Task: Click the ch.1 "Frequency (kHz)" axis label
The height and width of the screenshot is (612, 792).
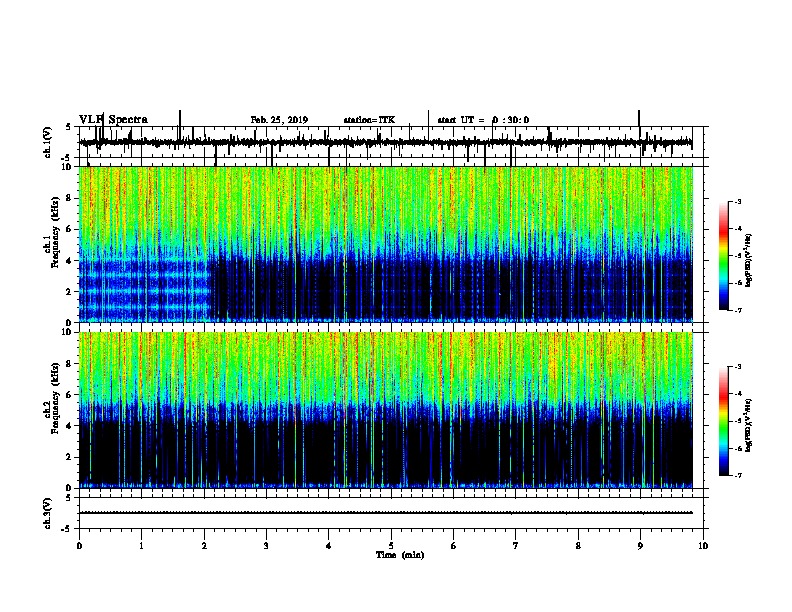Action: coord(55,232)
